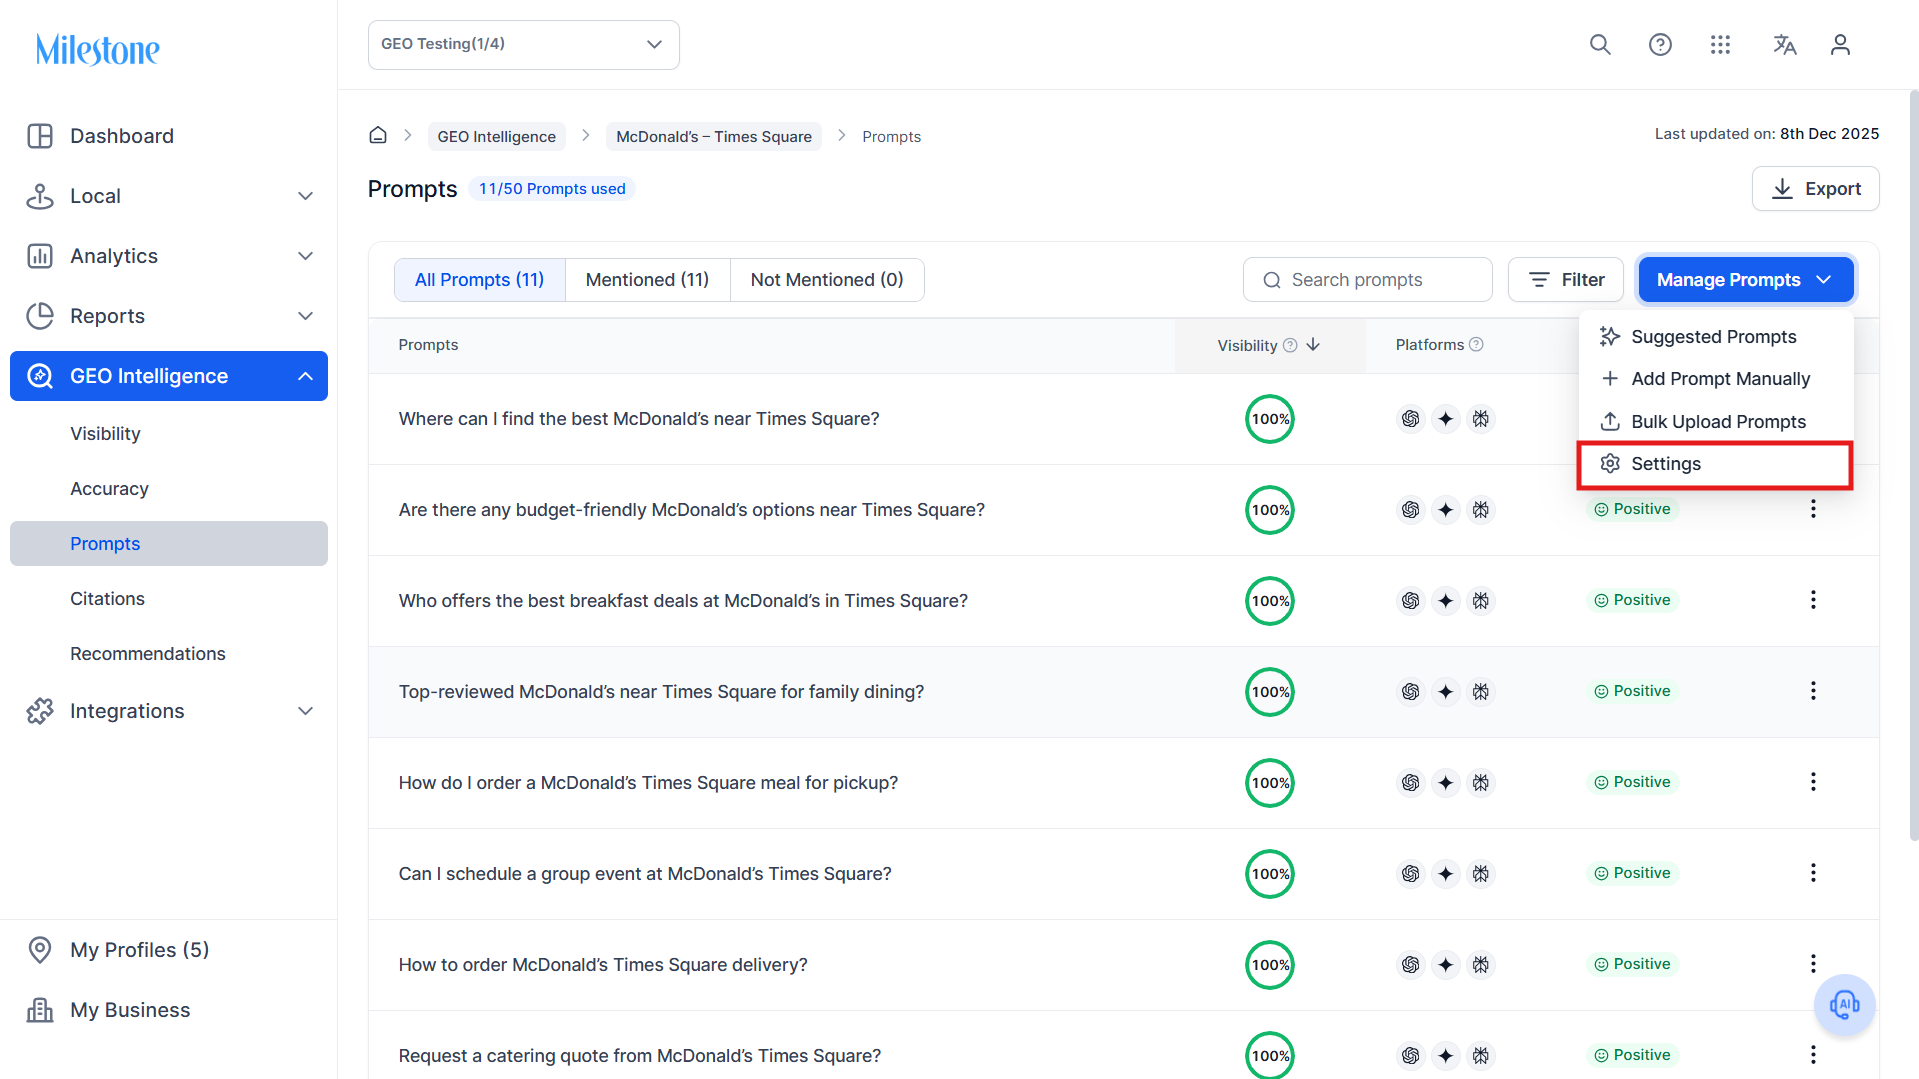Open My Business in sidebar
The height and width of the screenshot is (1079, 1919).
click(169, 1010)
